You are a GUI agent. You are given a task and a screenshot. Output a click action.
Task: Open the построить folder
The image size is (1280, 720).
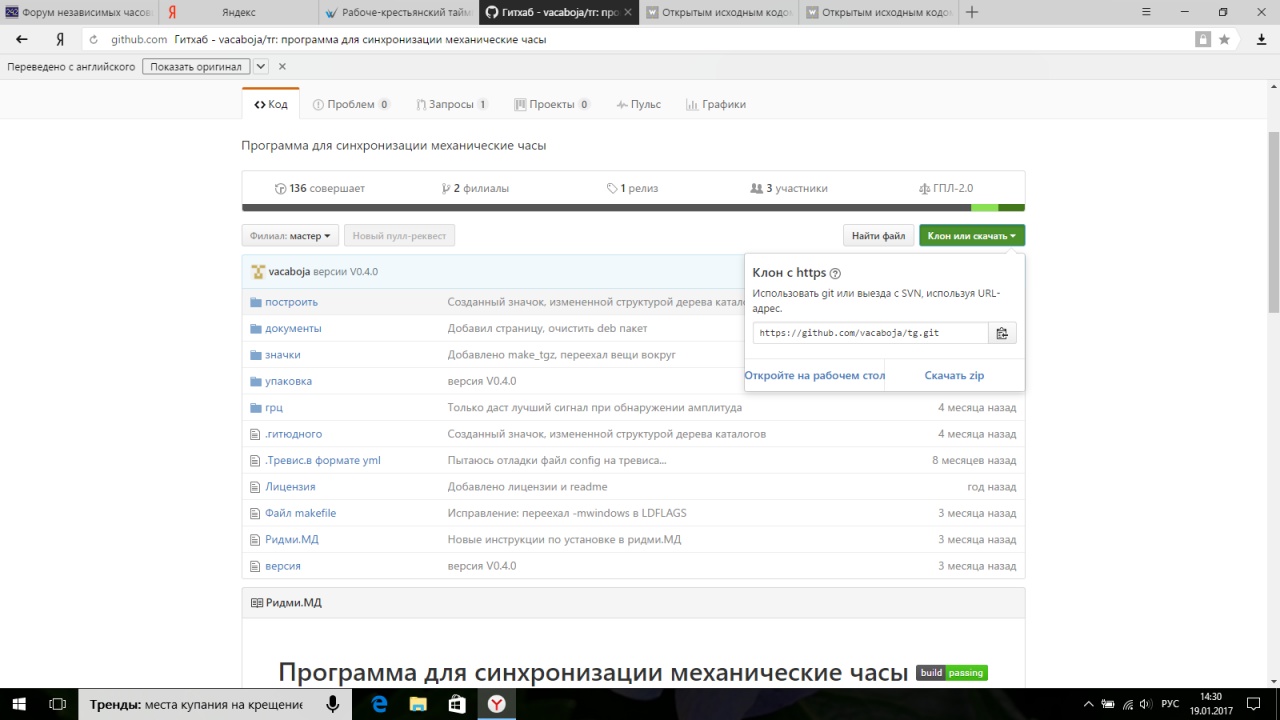291,302
